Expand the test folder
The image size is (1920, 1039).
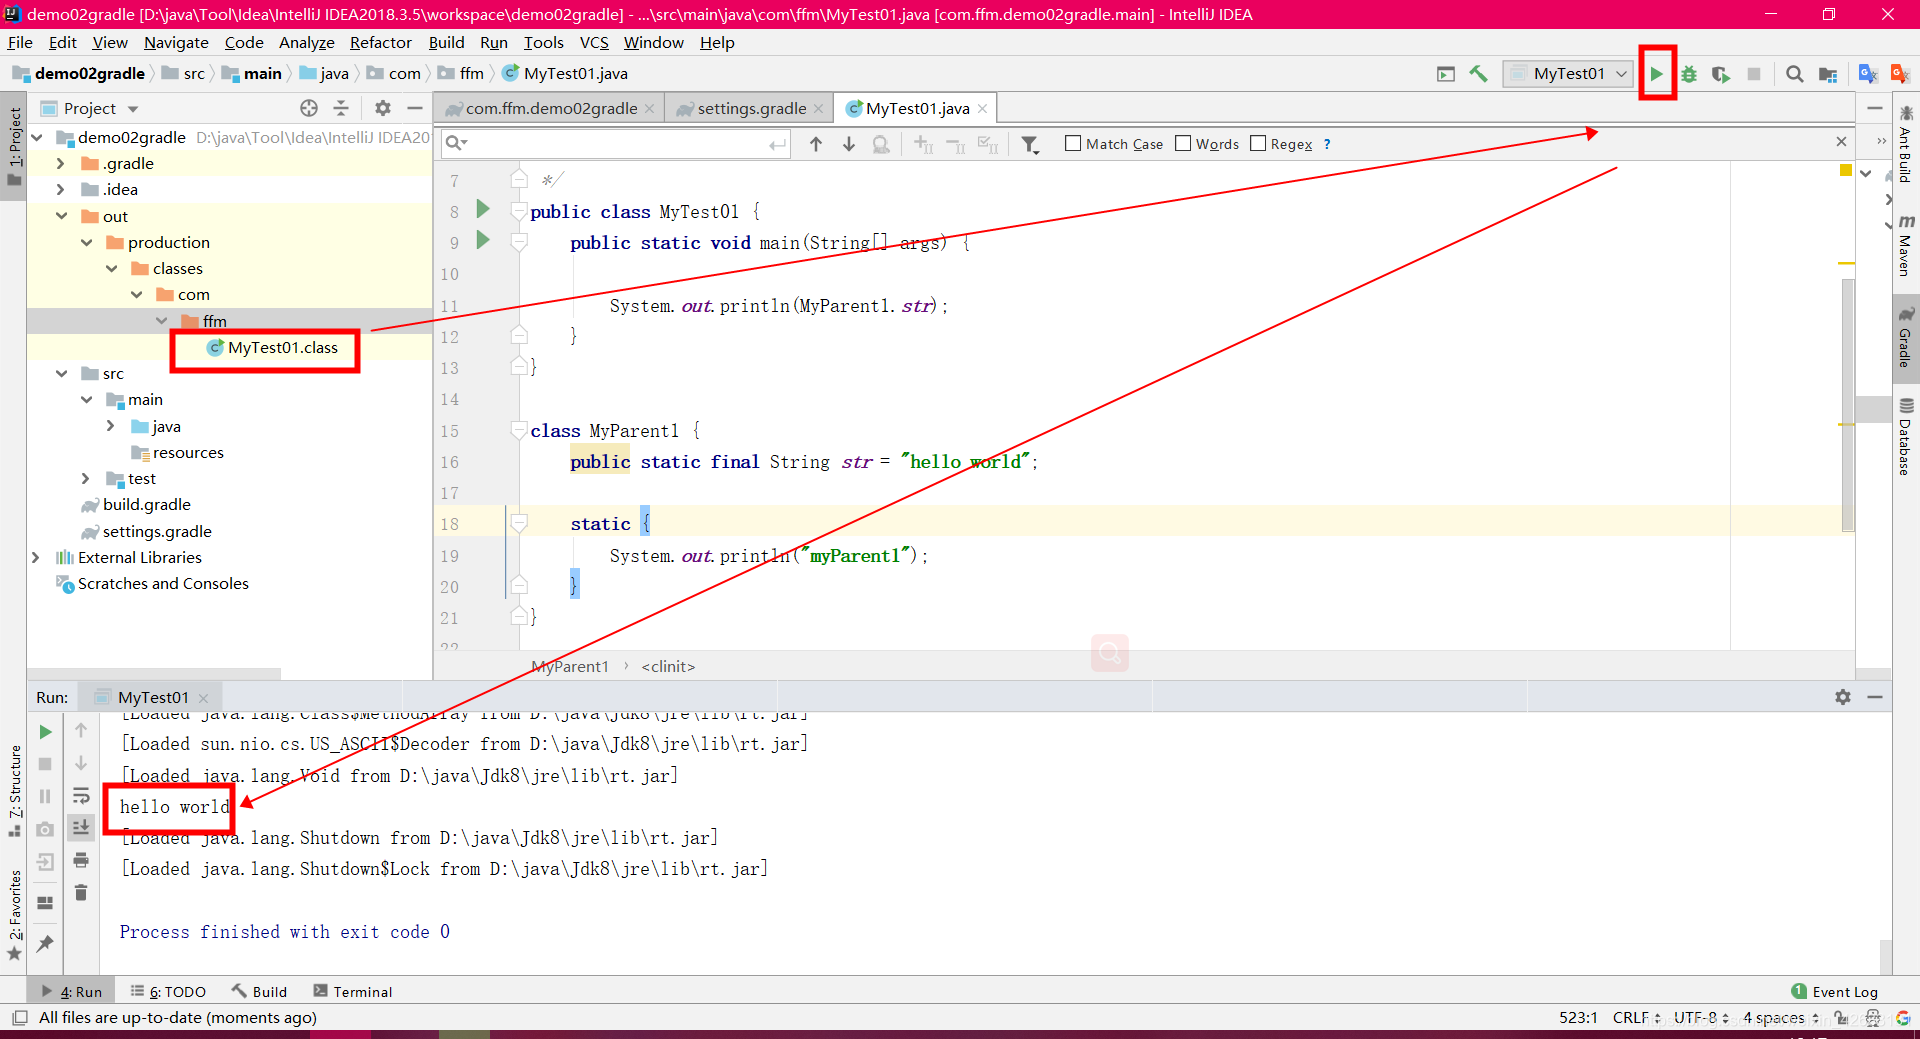[x=85, y=478]
